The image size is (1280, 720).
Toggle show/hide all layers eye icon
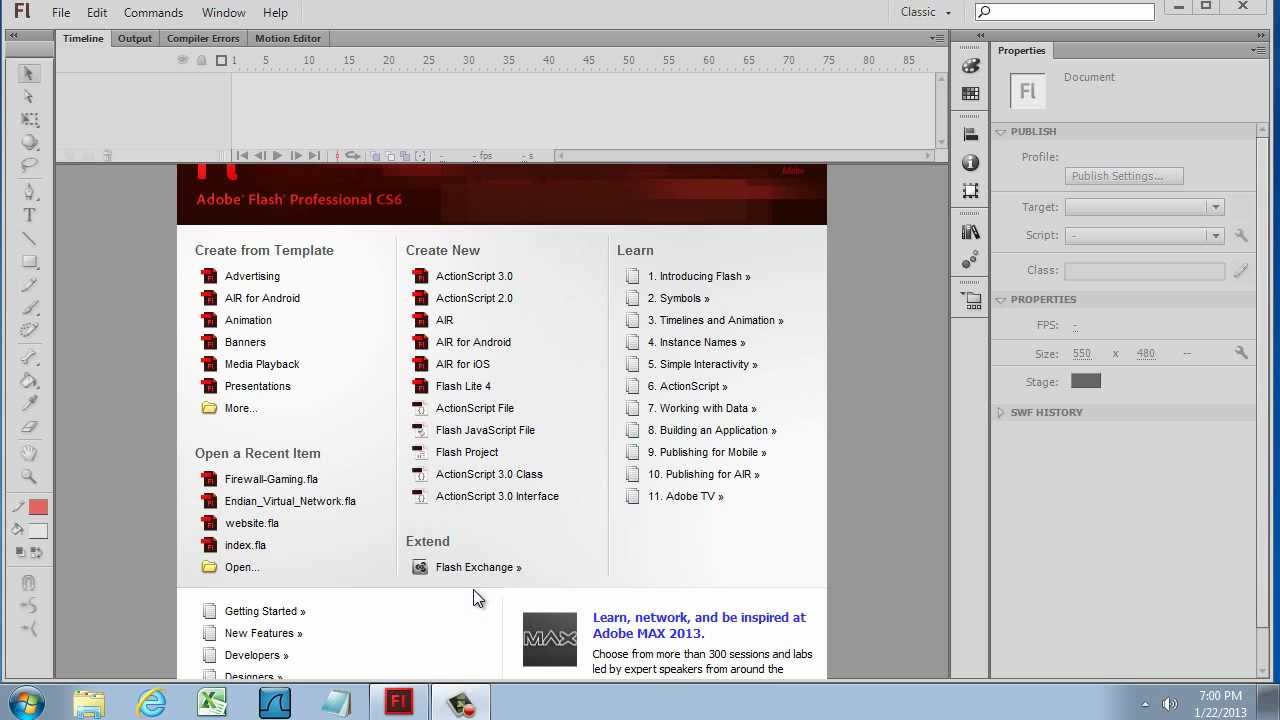tap(183, 60)
